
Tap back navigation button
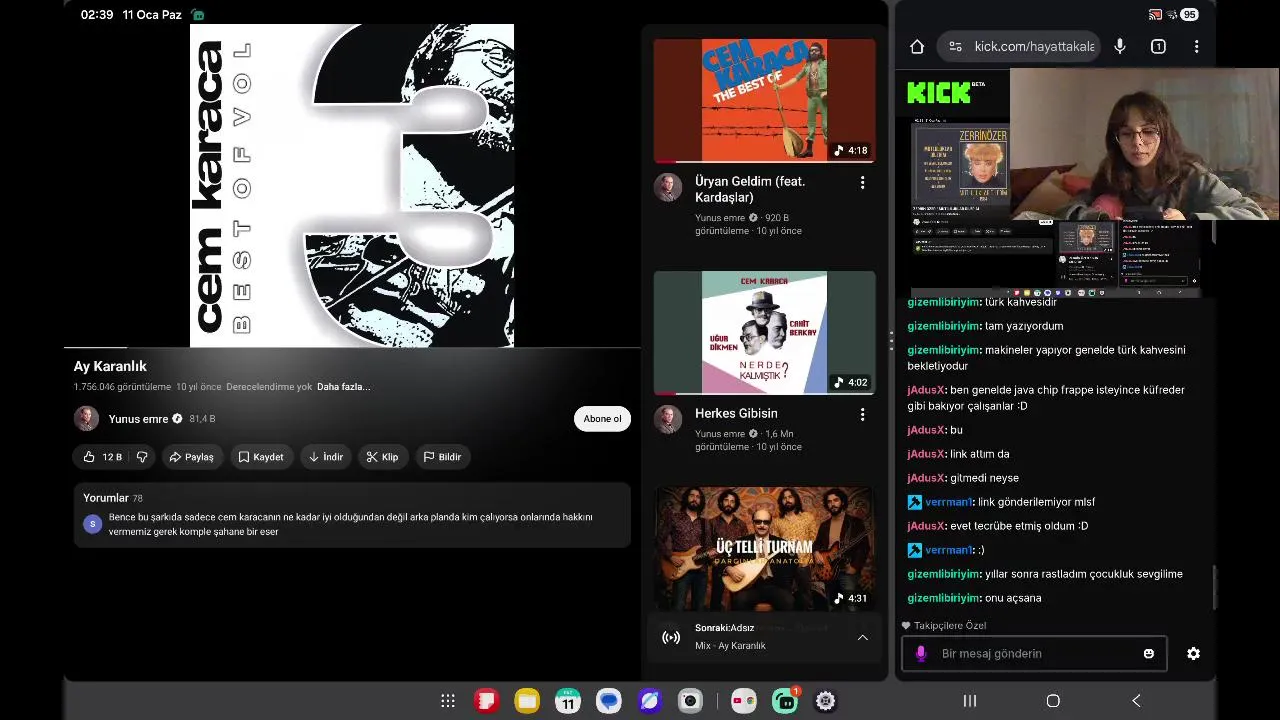tap(1136, 701)
